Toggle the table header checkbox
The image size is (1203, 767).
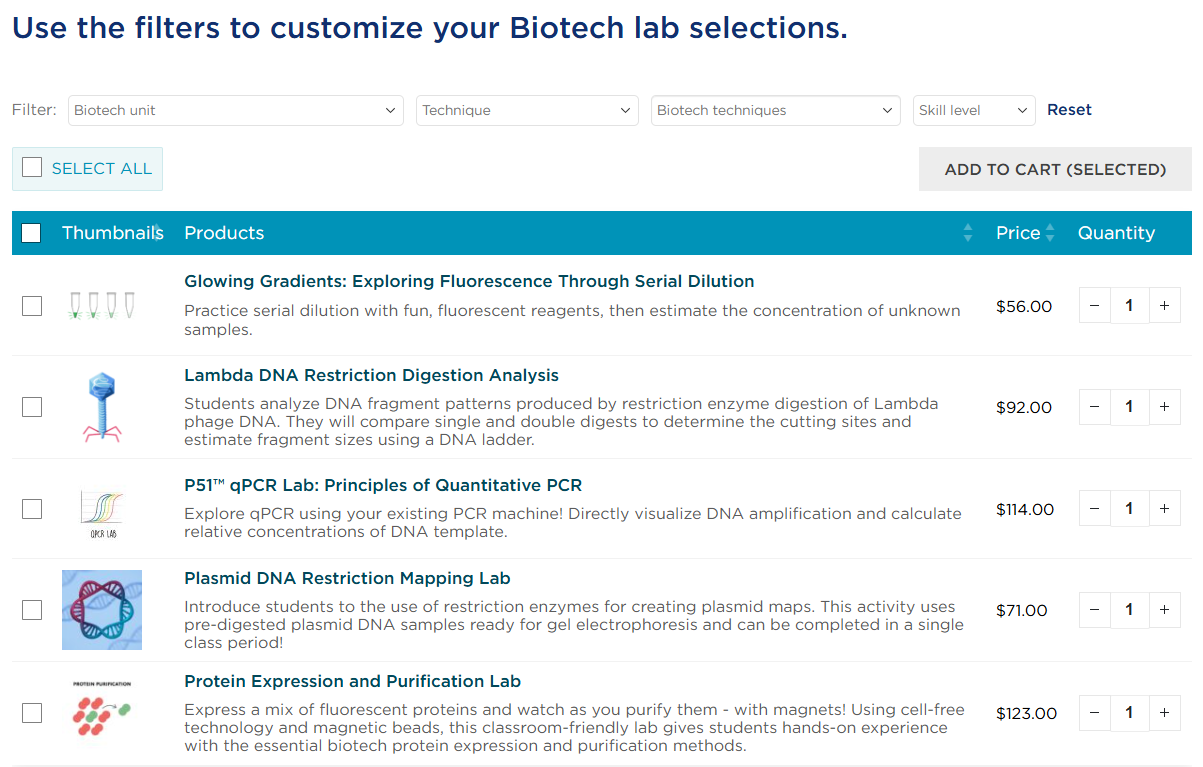pyautogui.click(x=31, y=233)
